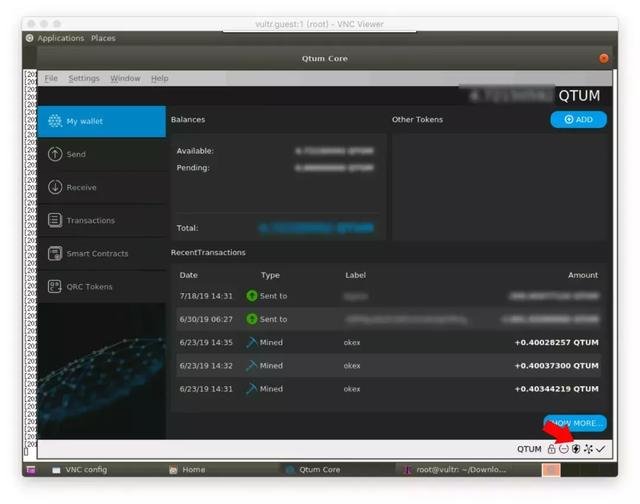640x504 pixels.
Task: Click the pickaxe Mined icon for 6/23/19 14:32
Action: (252, 366)
